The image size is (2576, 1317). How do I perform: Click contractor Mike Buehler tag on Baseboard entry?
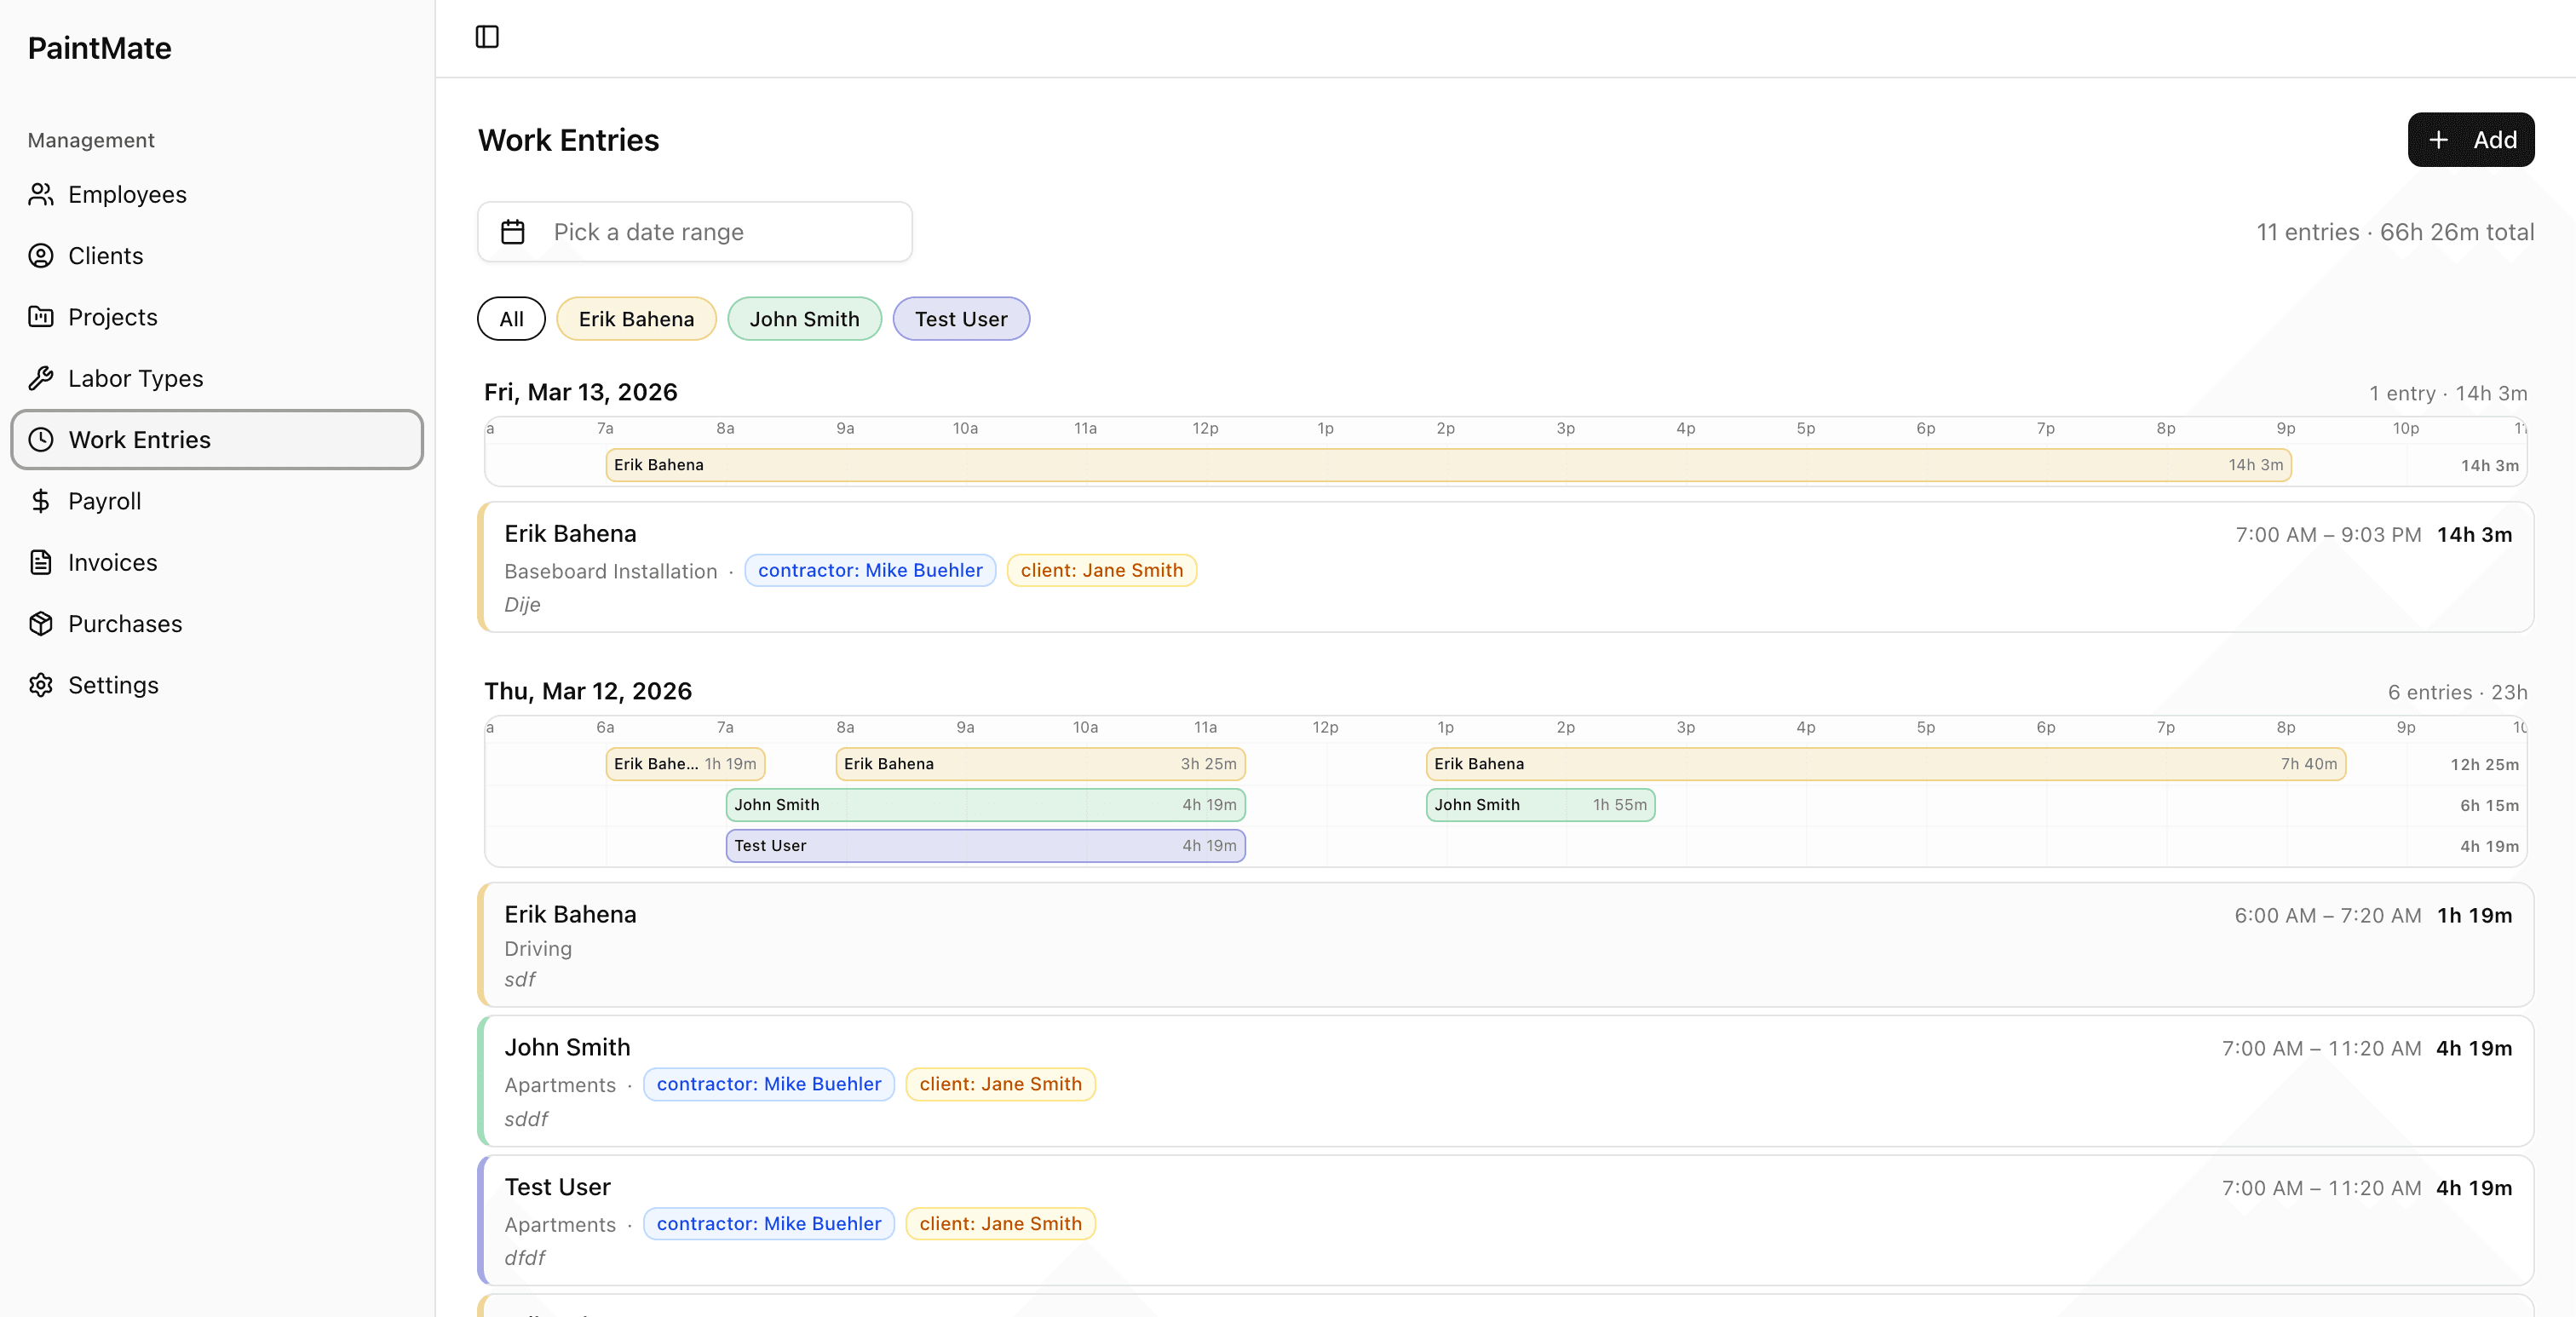coord(870,570)
